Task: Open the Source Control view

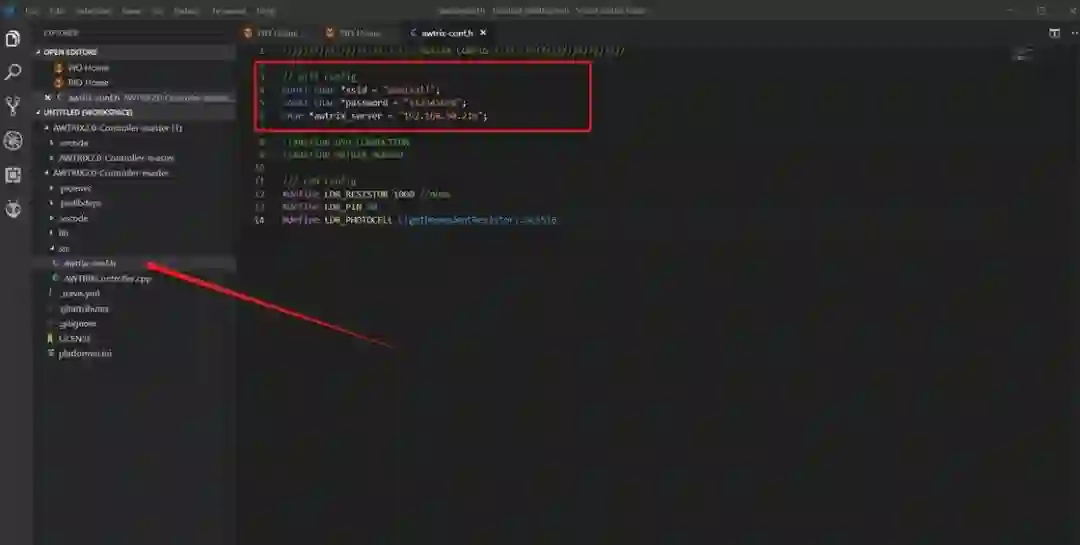Action: (13, 105)
